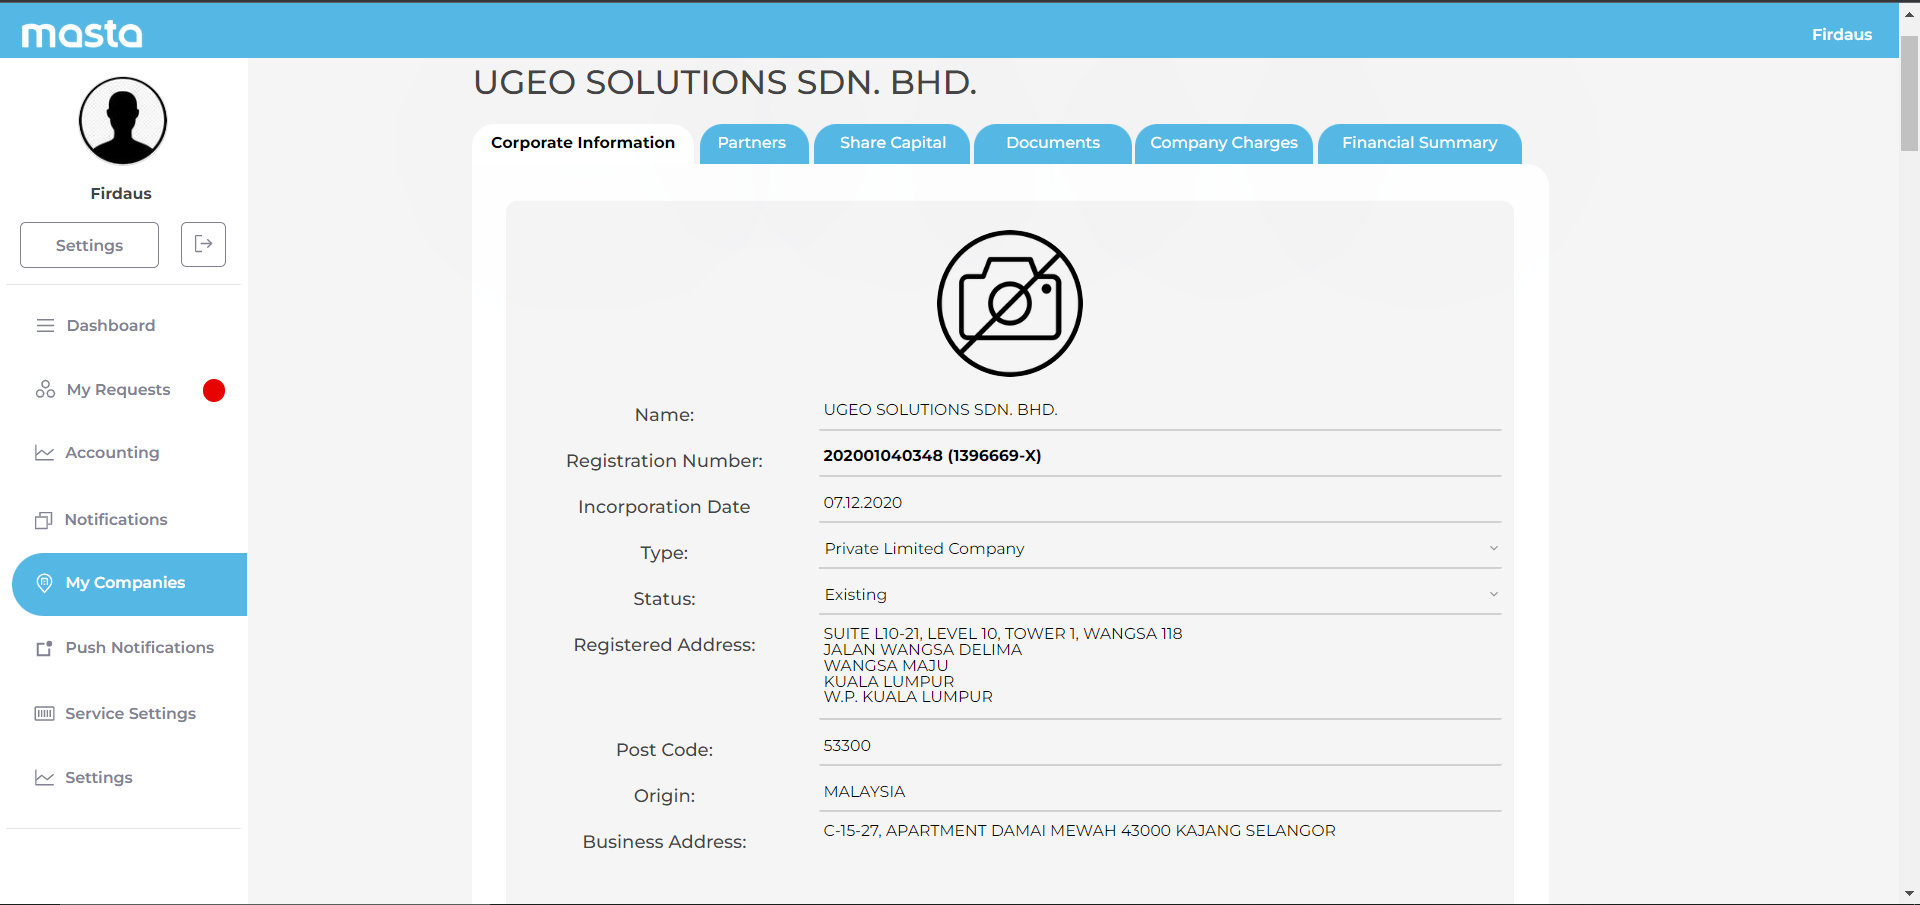Open Accounting section
This screenshot has height=905, width=1920.
coord(112,453)
